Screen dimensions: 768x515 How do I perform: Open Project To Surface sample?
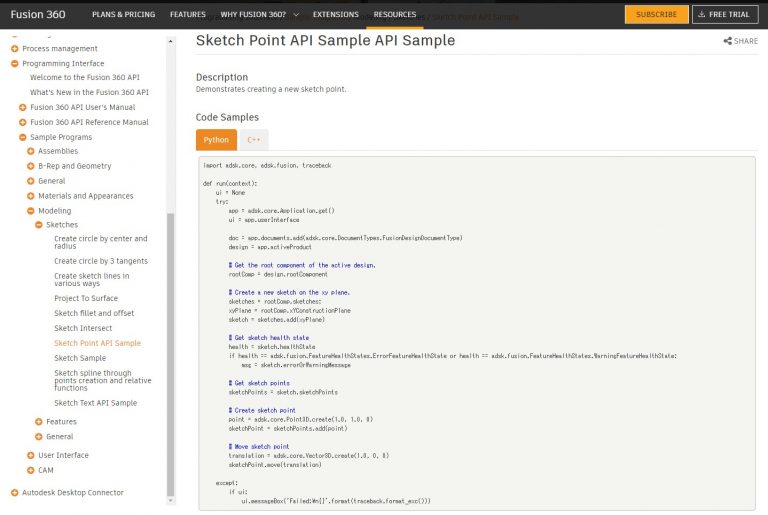point(86,298)
